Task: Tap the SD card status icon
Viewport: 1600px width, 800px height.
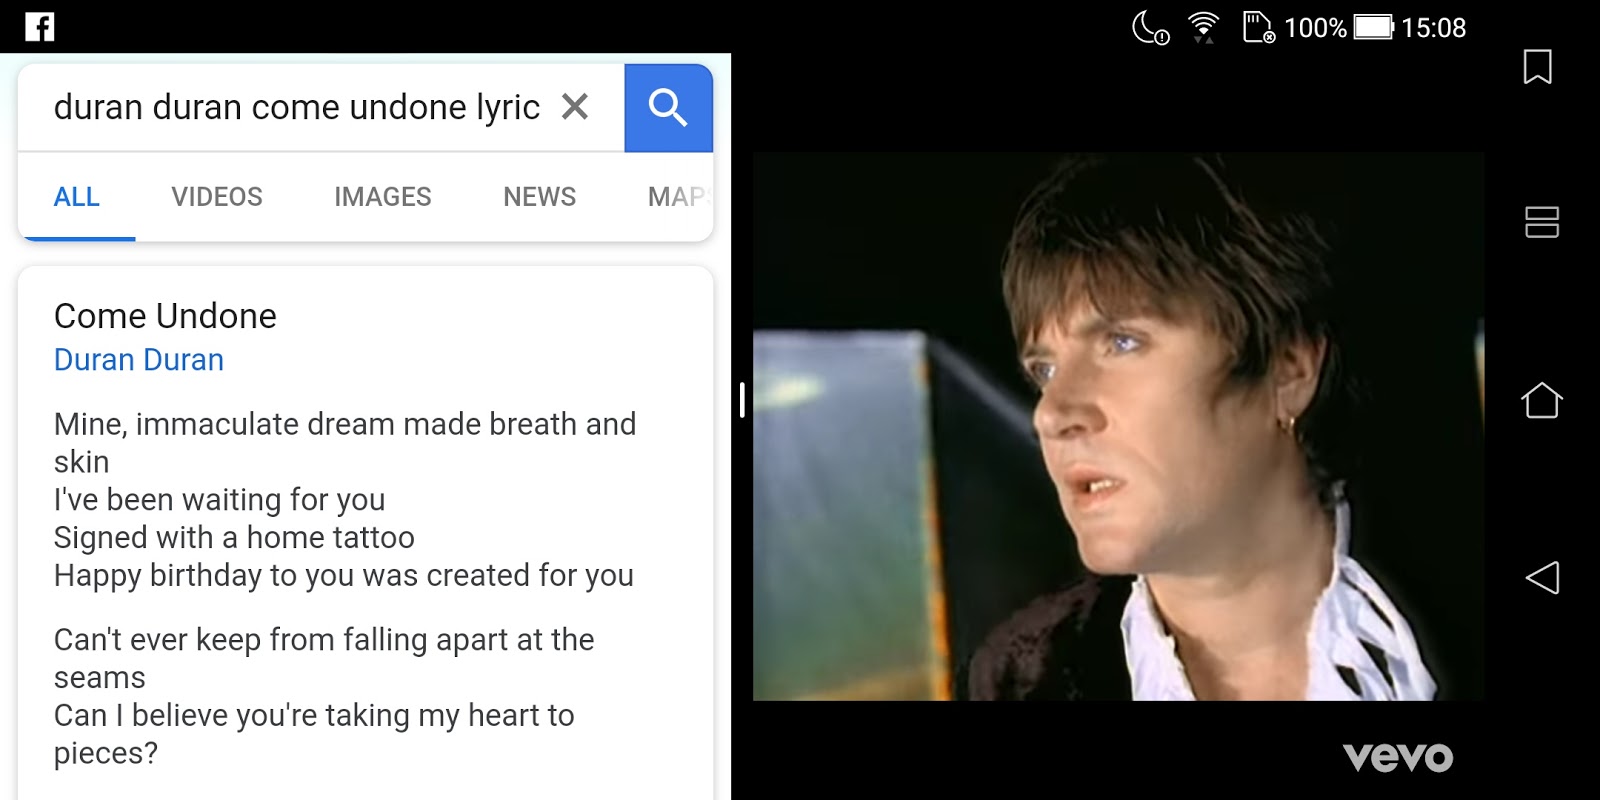Action: click(x=1259, y=27)
